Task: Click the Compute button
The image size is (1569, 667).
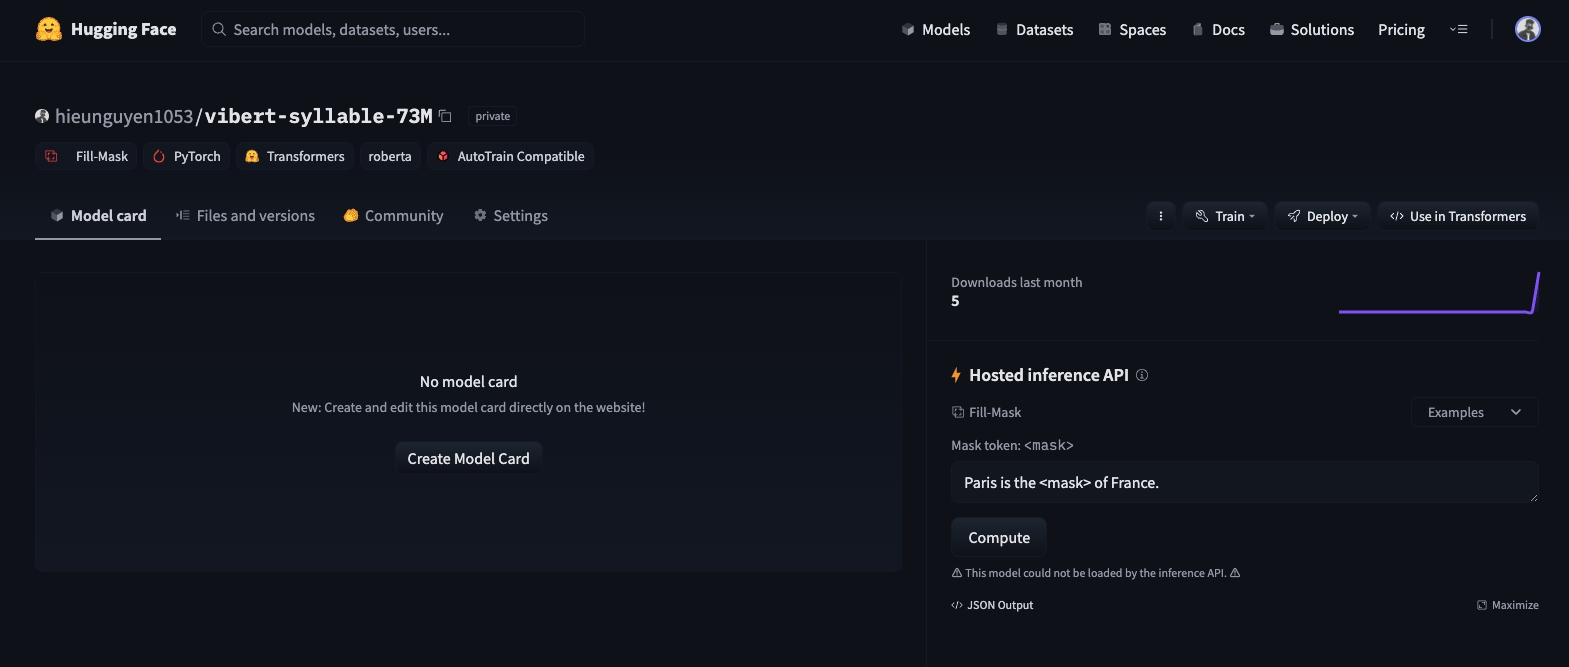Action: tap(999, 537)
